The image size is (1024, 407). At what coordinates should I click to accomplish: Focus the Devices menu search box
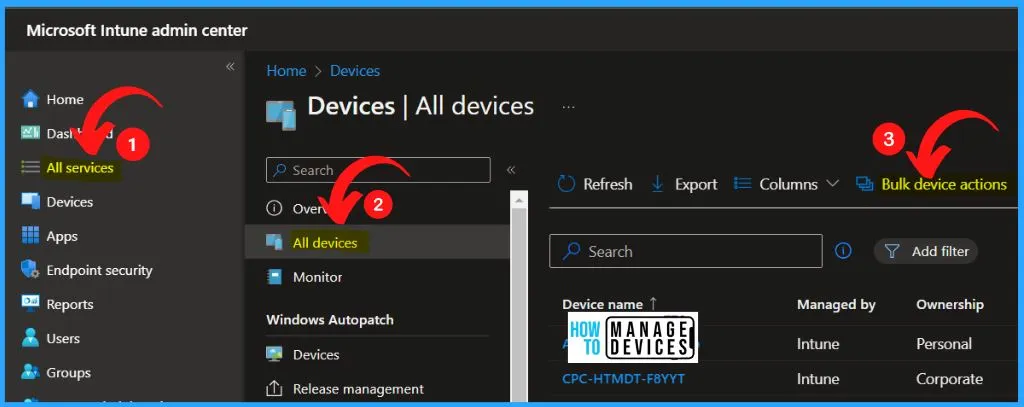[378, 170]
